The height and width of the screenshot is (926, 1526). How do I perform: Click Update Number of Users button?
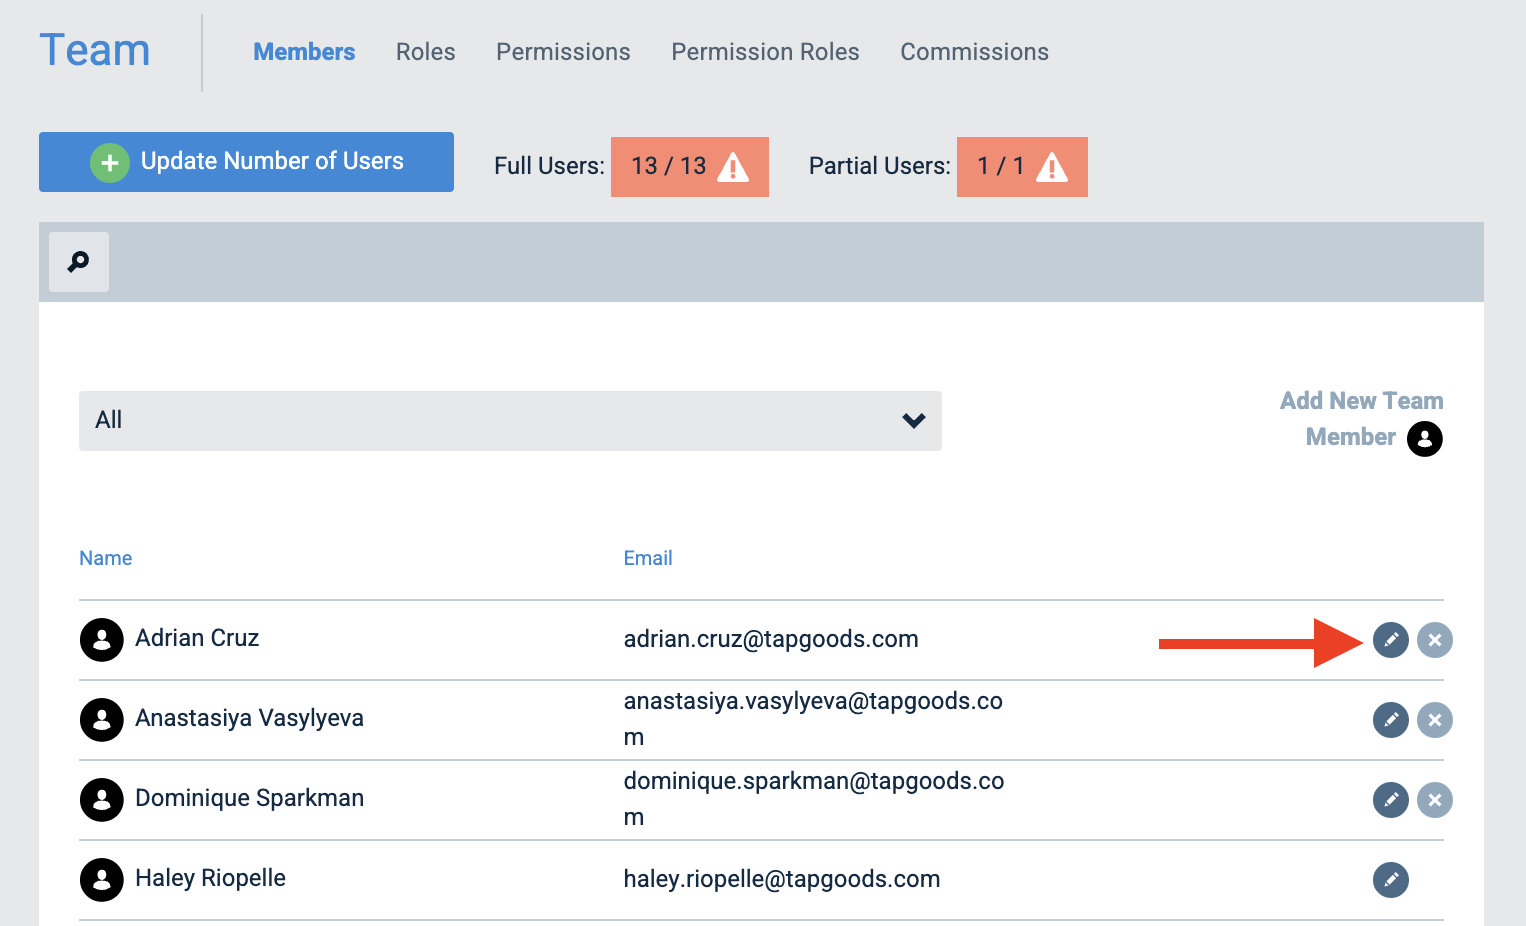click(x=246, y=162)
